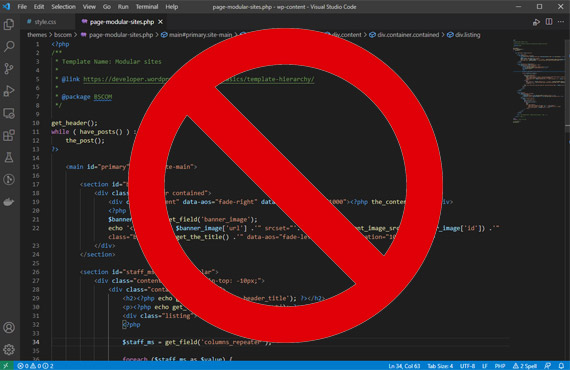Click the bscom breadcrumb segment
The image size is (570, 370).
tap(63, 35)
